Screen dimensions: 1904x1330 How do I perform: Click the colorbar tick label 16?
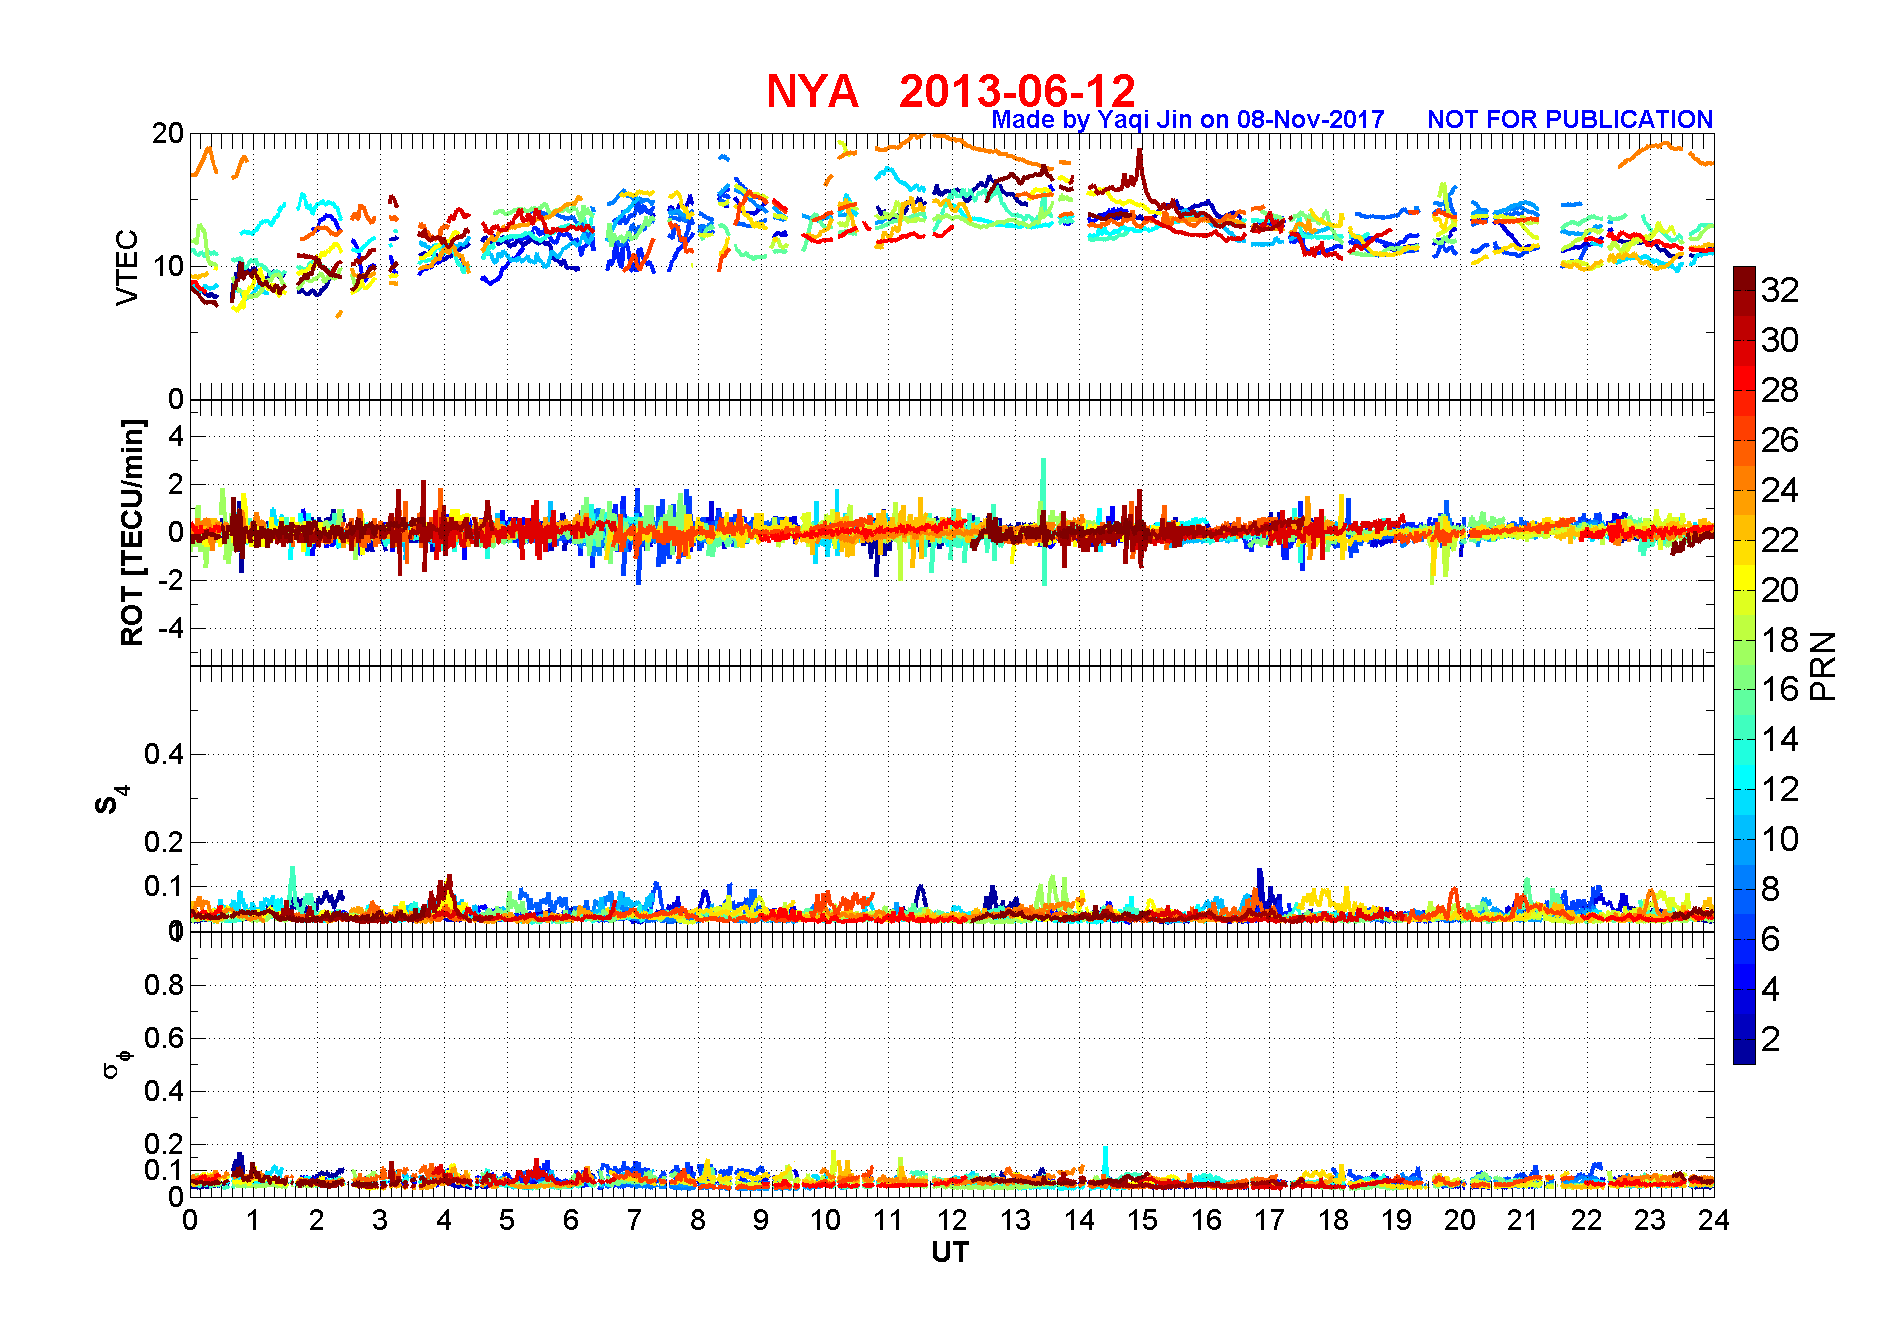click(1780, 689)
